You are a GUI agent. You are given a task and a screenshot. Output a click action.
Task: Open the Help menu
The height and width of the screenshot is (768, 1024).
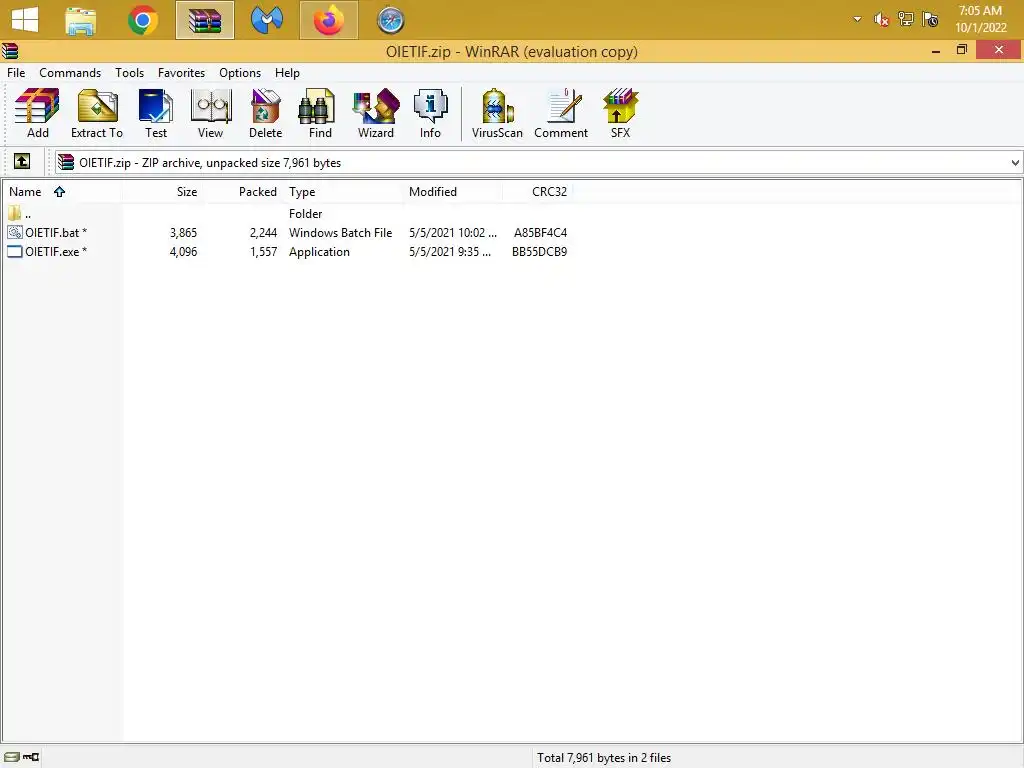(287, 72)
